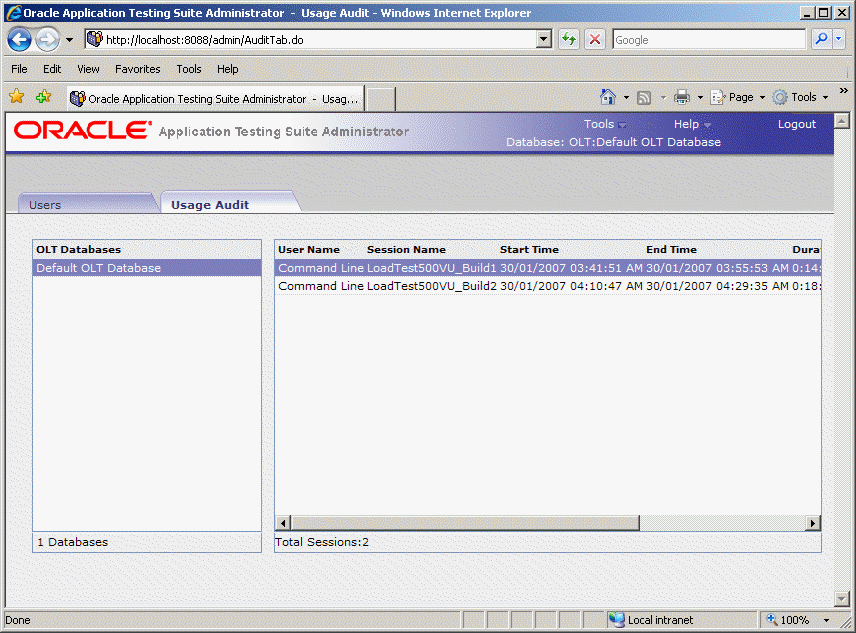
Task: Open the Tools dropdown in the Oracle header
Action: click(x=598, y=124)
